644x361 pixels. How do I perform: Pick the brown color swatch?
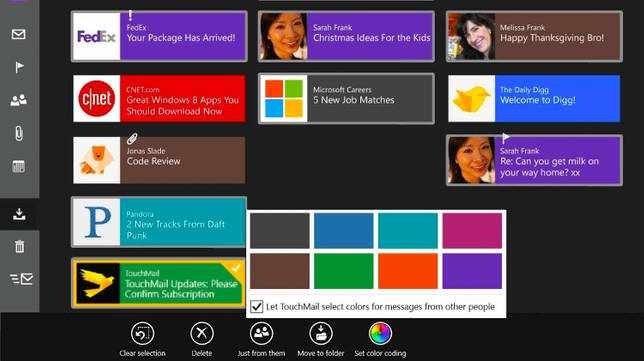(x=280, y=271)
